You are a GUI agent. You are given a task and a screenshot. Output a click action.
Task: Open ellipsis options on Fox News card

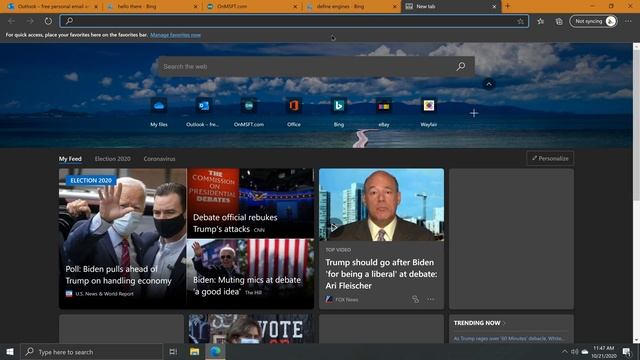point(431,300)
